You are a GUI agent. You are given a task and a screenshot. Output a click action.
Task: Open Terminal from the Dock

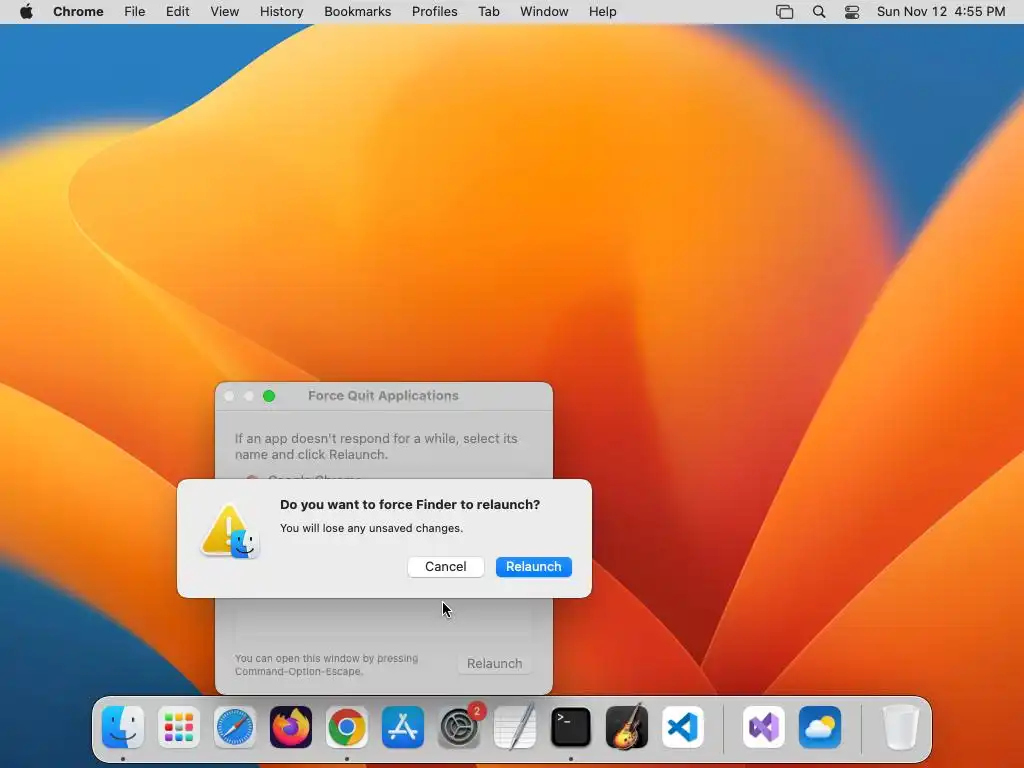click(571, 727)
